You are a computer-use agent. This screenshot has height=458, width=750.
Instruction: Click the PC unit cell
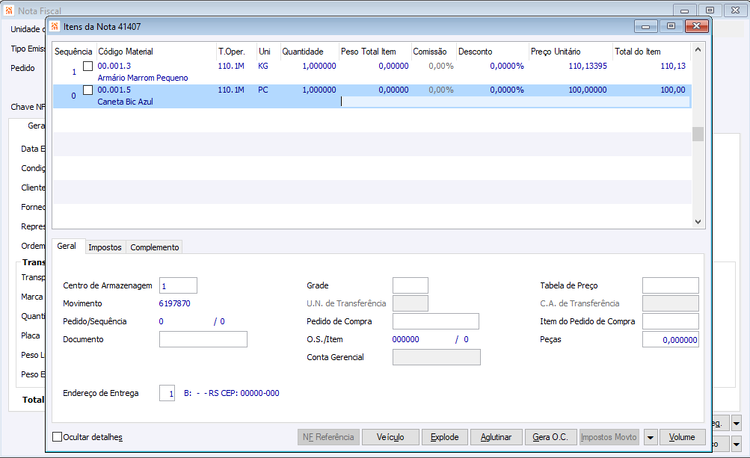click(x=263, y=90)
